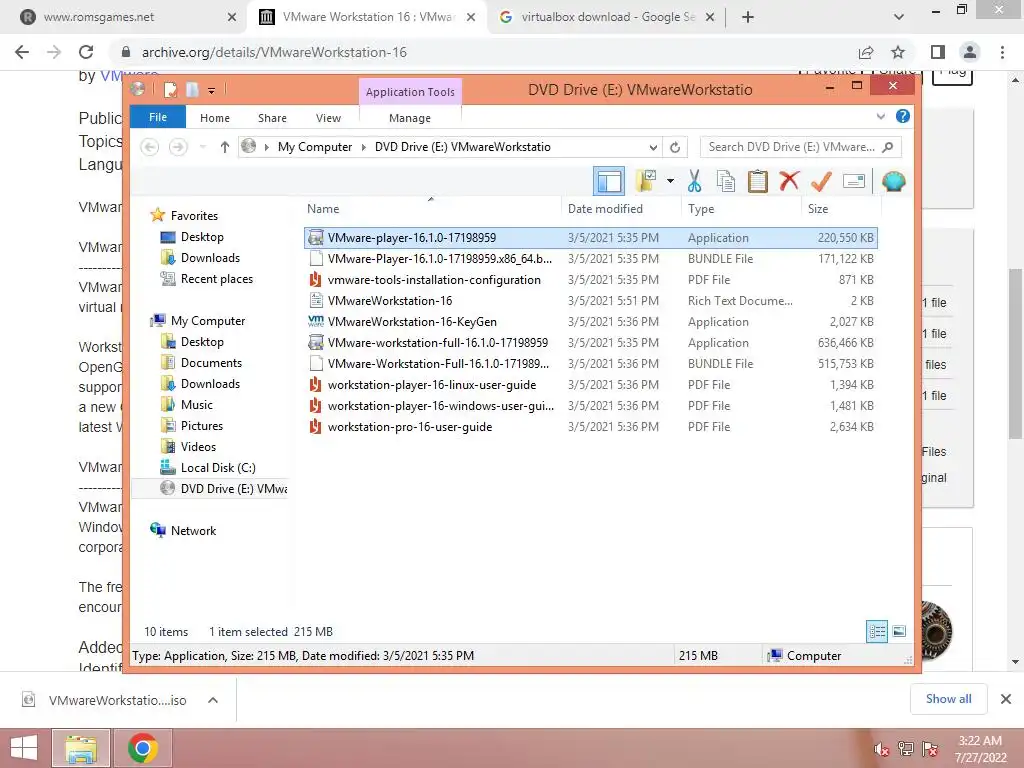Viewport: 1024px width, 768px height.
Task: Open Chrome three-dot menu
Action: tap(1002, 52)
